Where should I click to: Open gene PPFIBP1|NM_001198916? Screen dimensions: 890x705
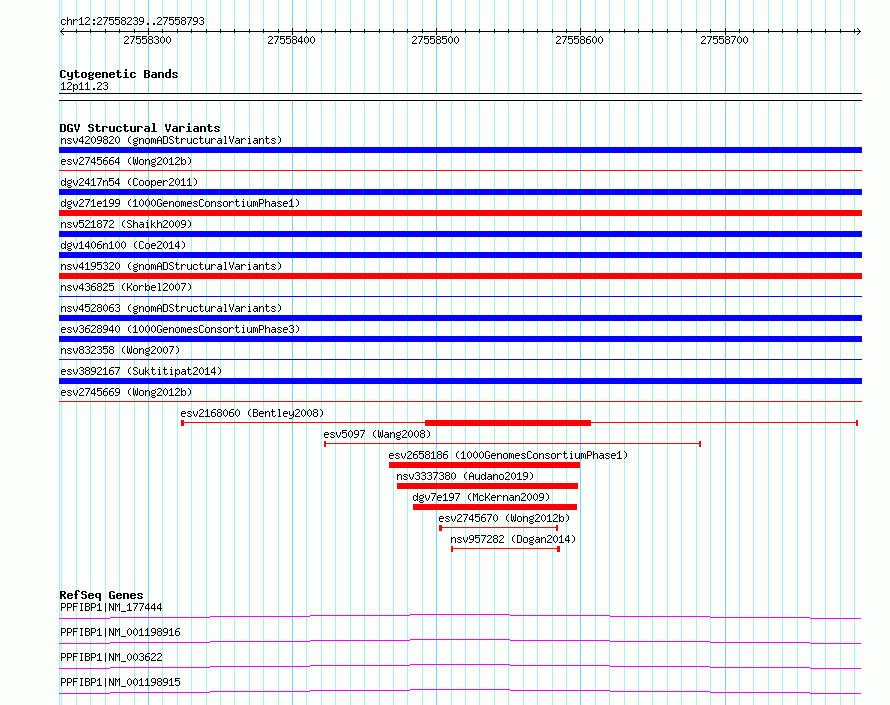120,632
